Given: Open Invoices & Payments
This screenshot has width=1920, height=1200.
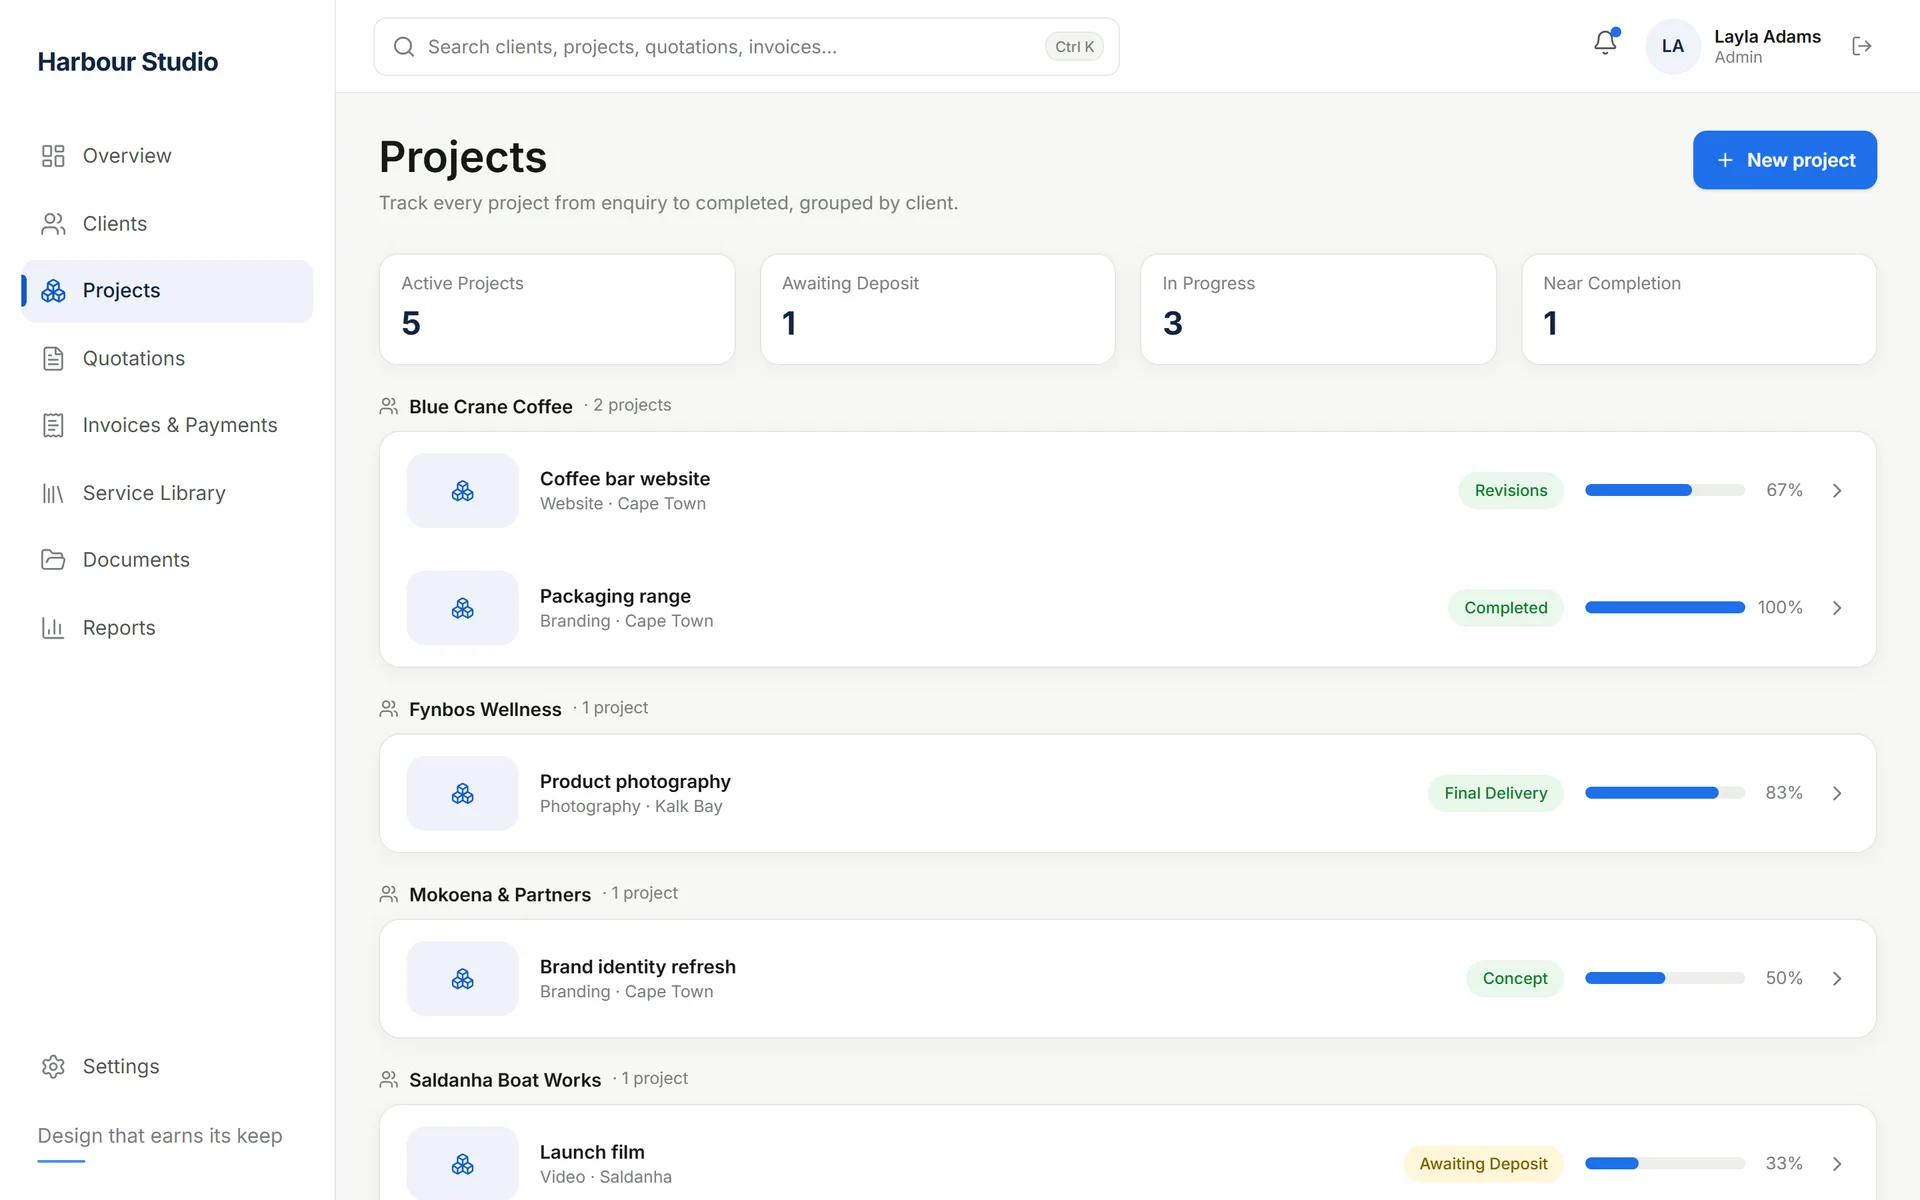Looking at the screenshot, I should click(x=167, y=426).
